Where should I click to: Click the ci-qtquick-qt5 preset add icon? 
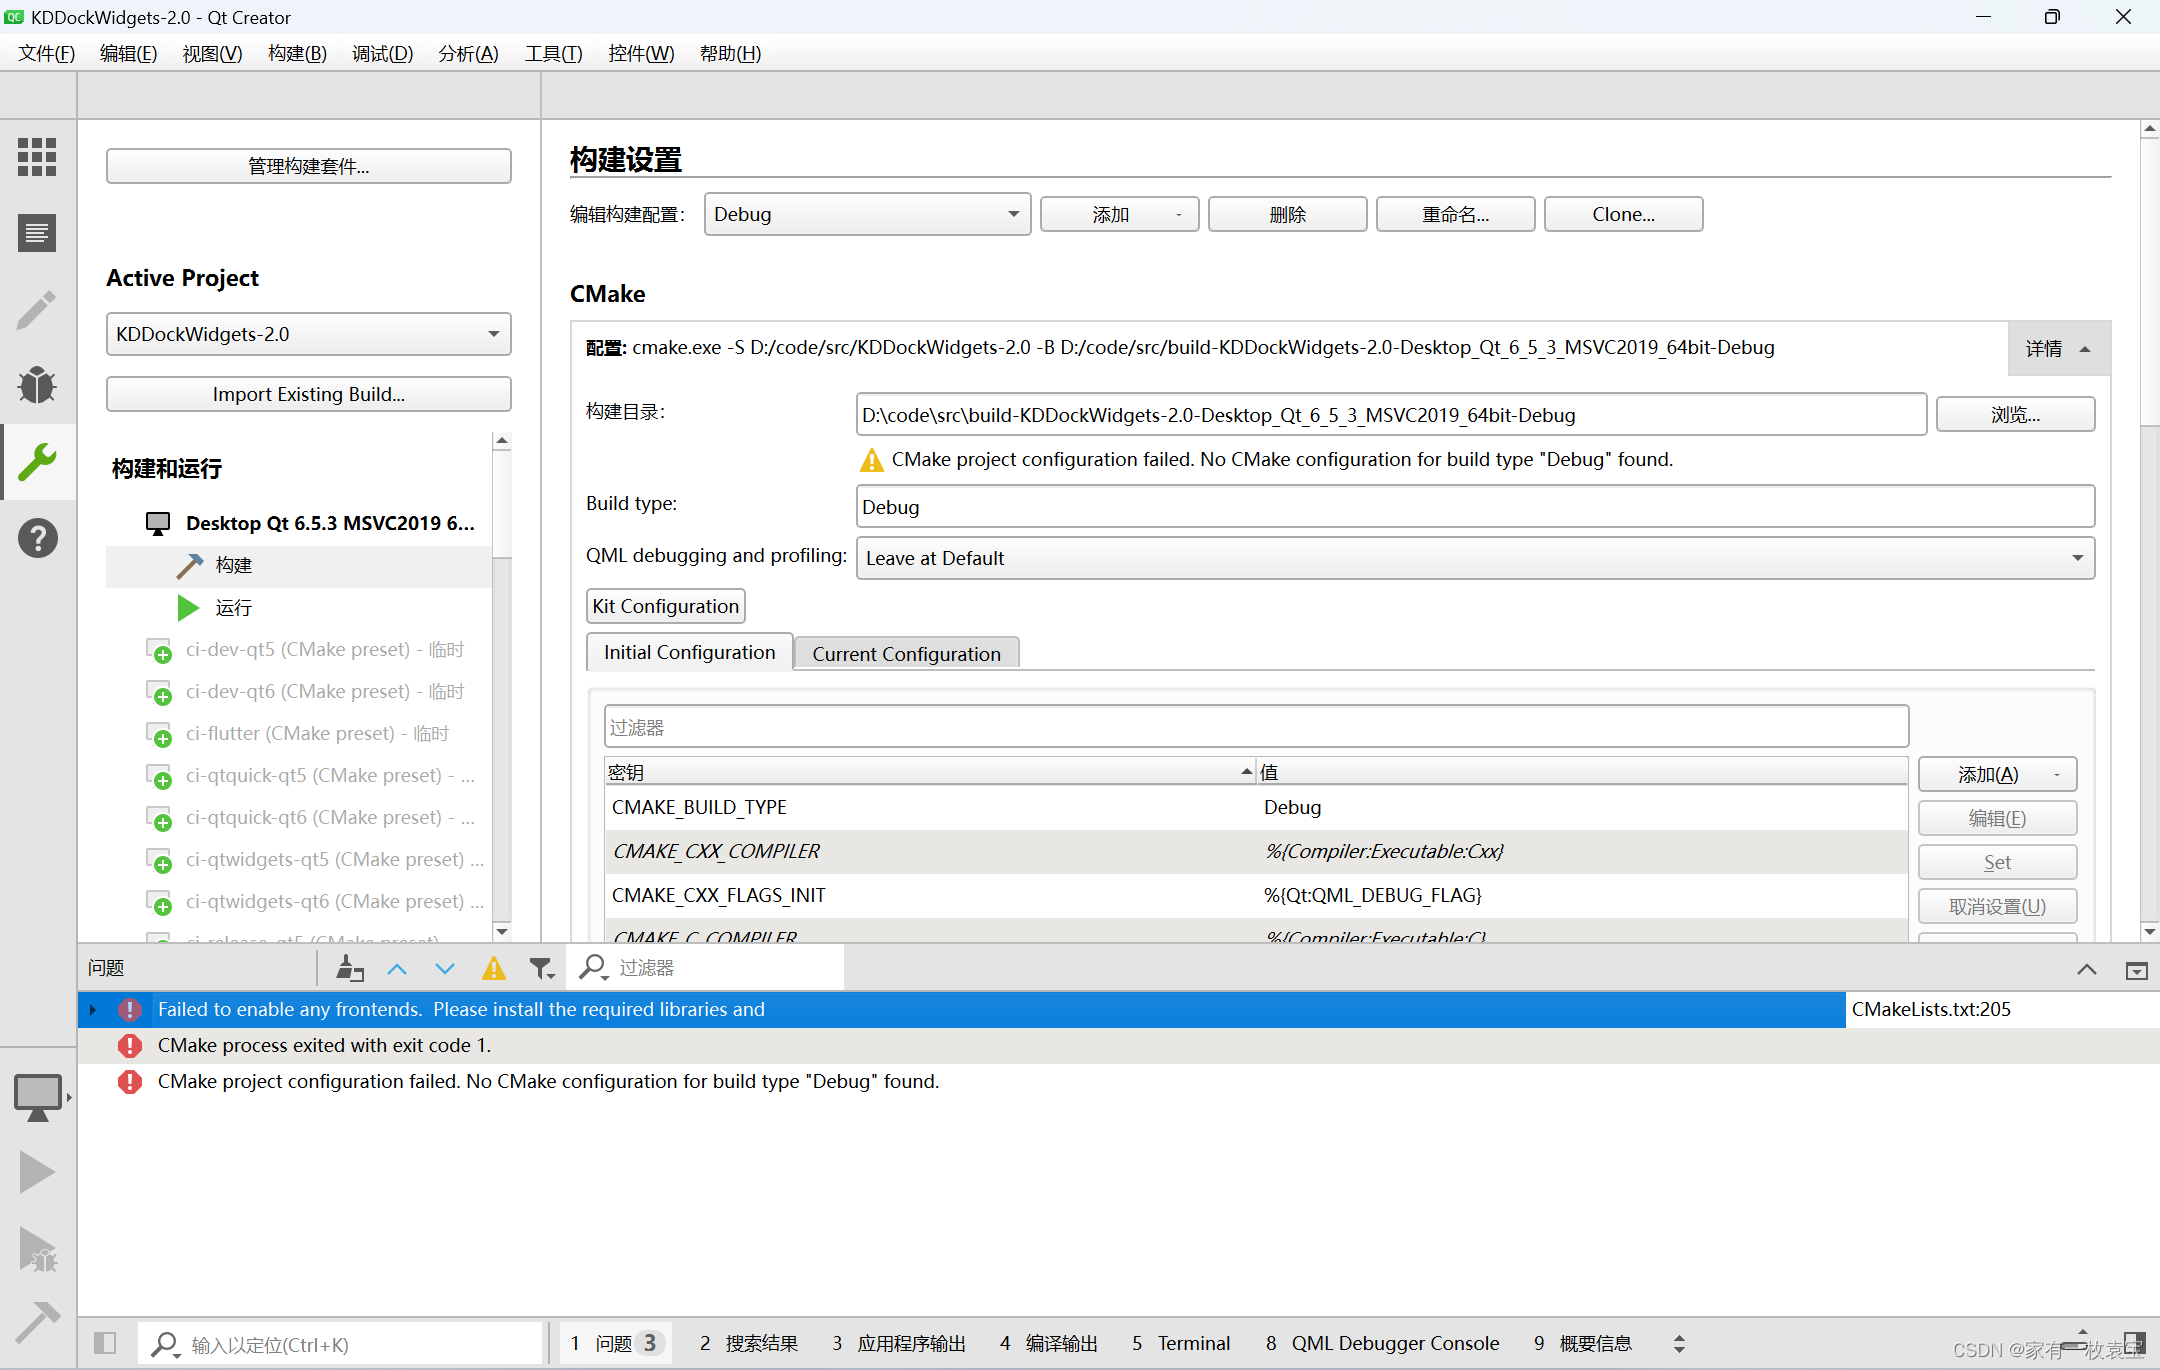pos(159,777)
